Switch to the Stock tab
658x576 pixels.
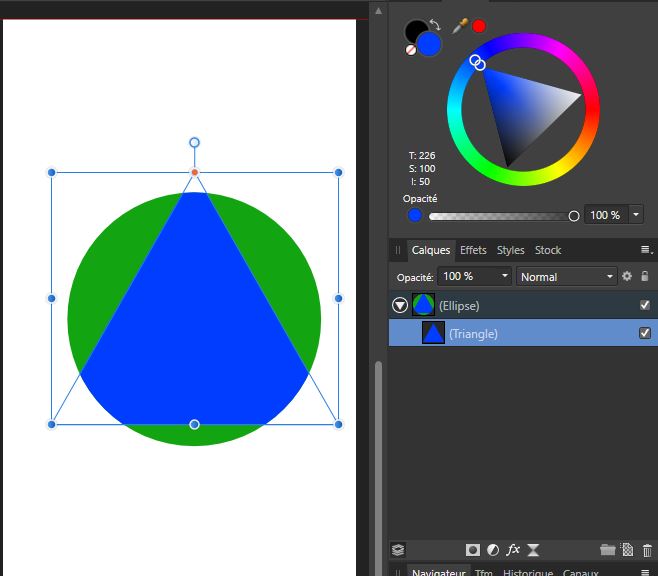click(548, 250)
